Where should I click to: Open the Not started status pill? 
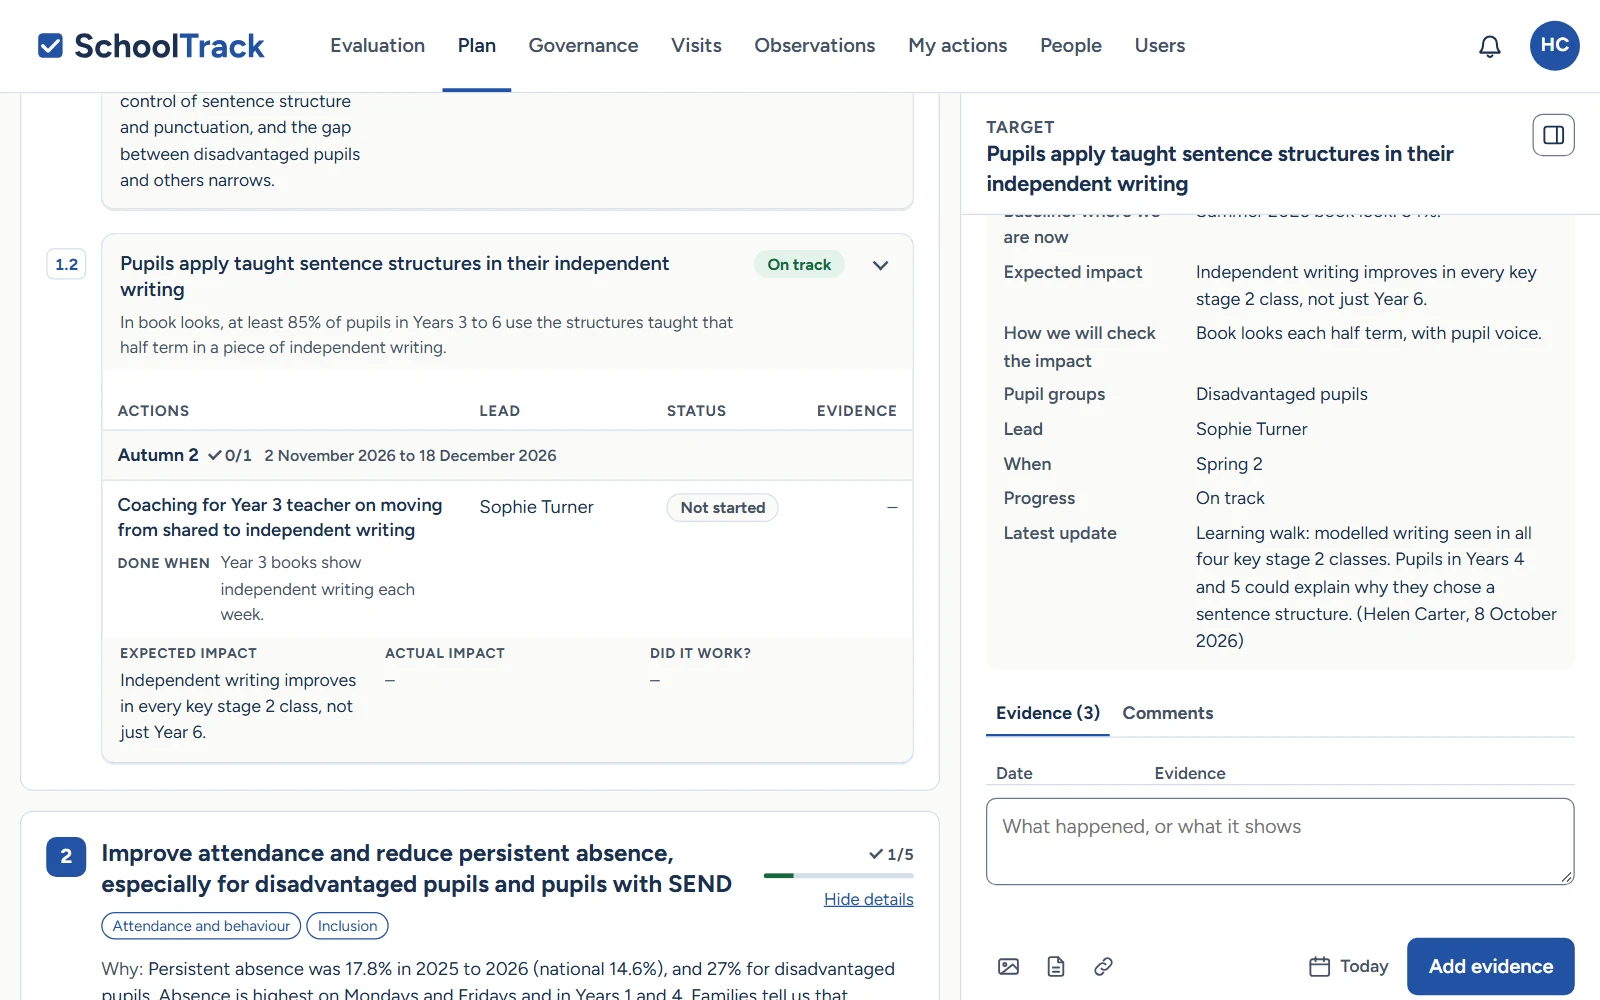pos(722,508)
